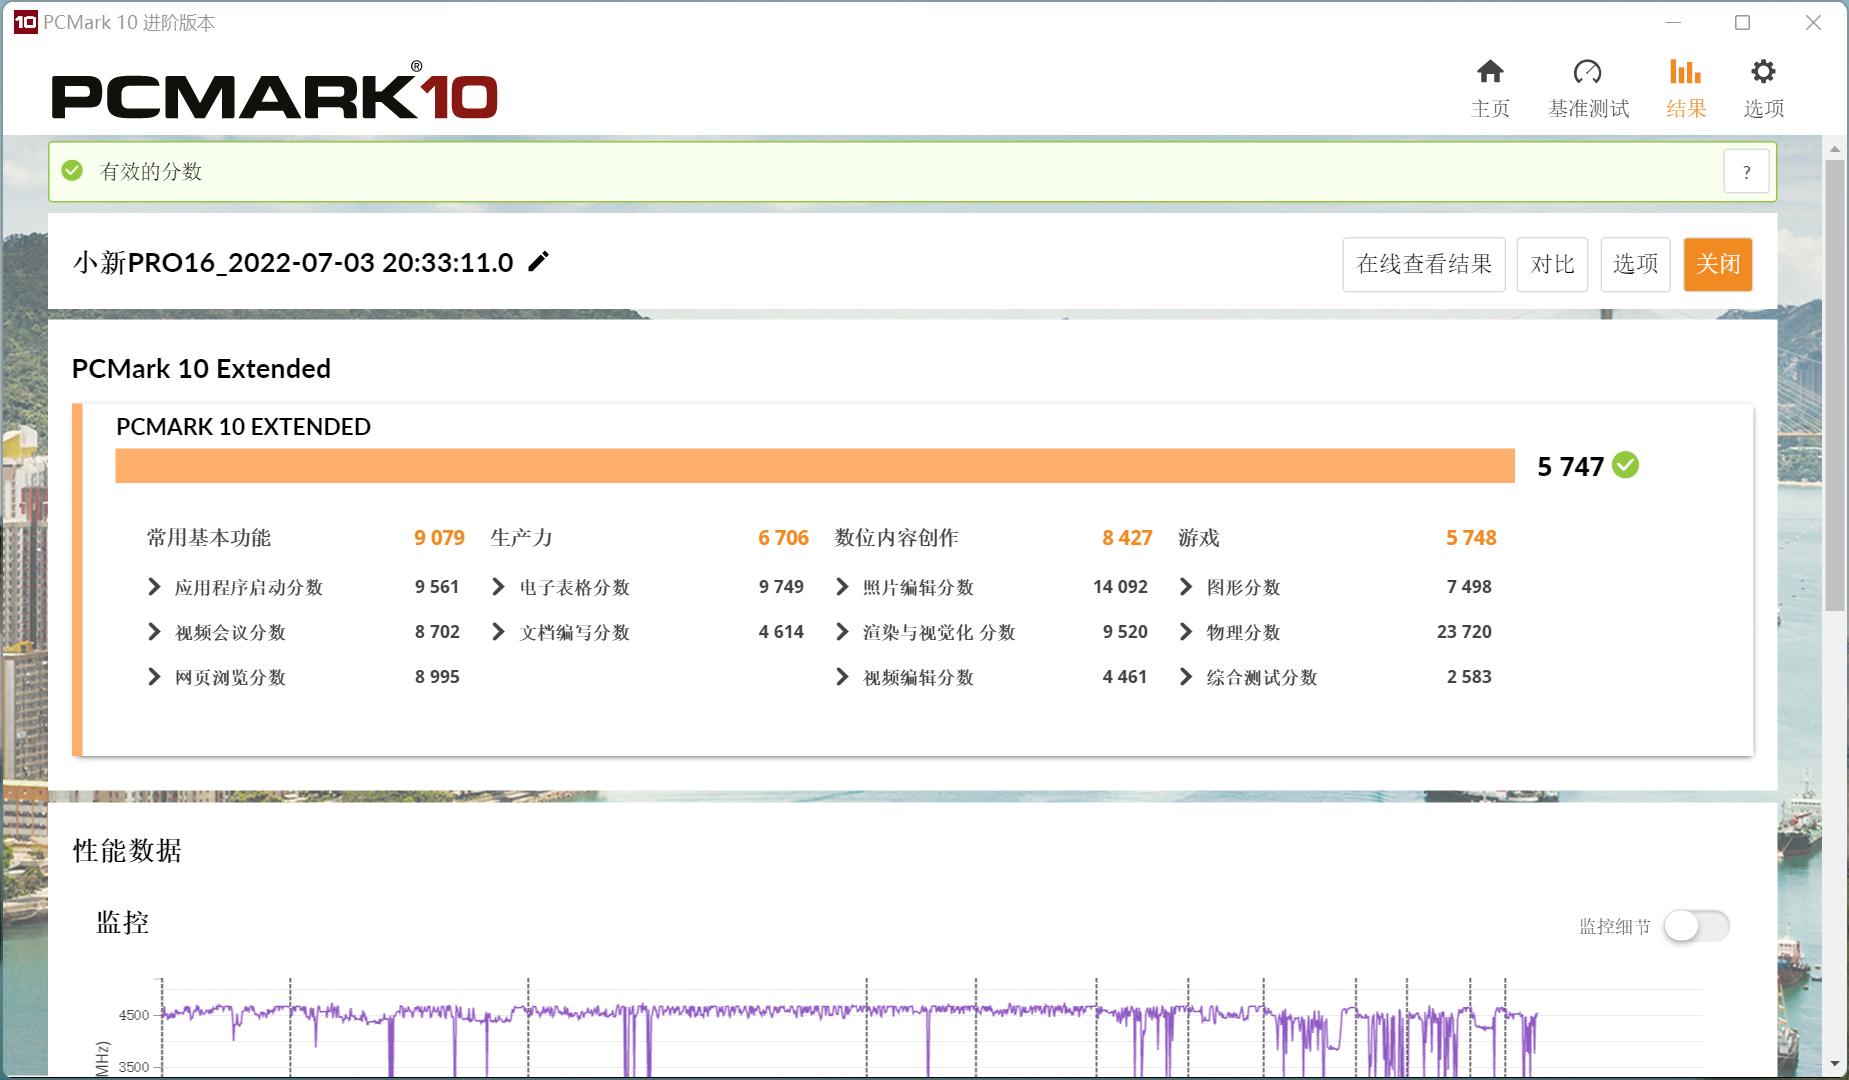The height and width of the screenshot is (1080, 1849).
Task: Click the web browsing score 8 995
Action: tap(437, 677)
